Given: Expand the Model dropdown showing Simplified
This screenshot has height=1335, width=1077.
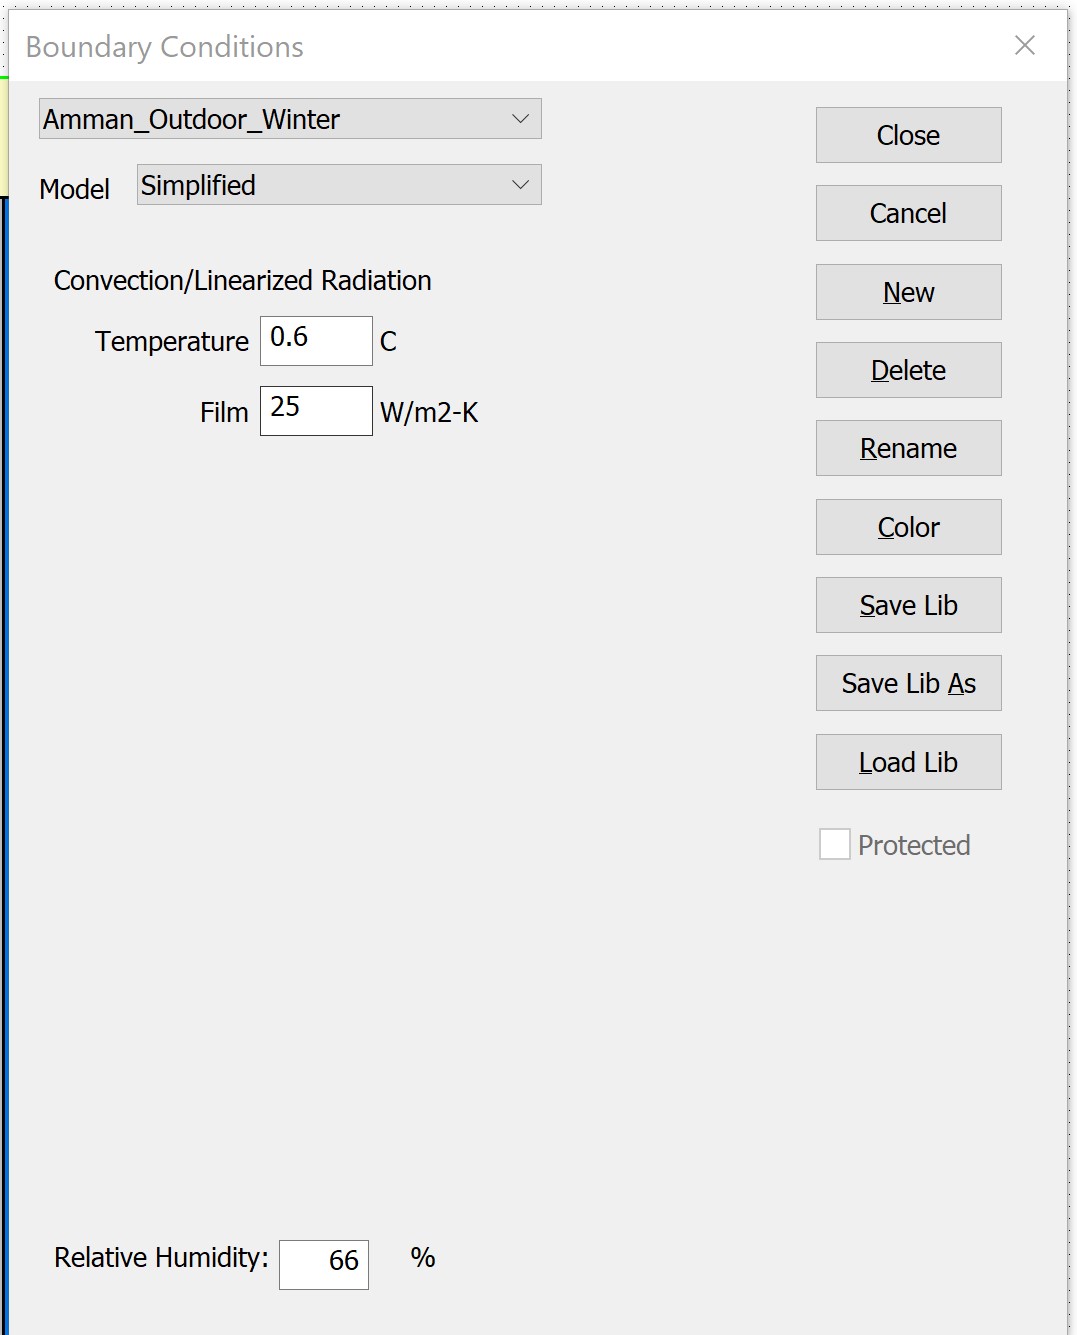Looking at the screenshot, I should coord(339,185).
